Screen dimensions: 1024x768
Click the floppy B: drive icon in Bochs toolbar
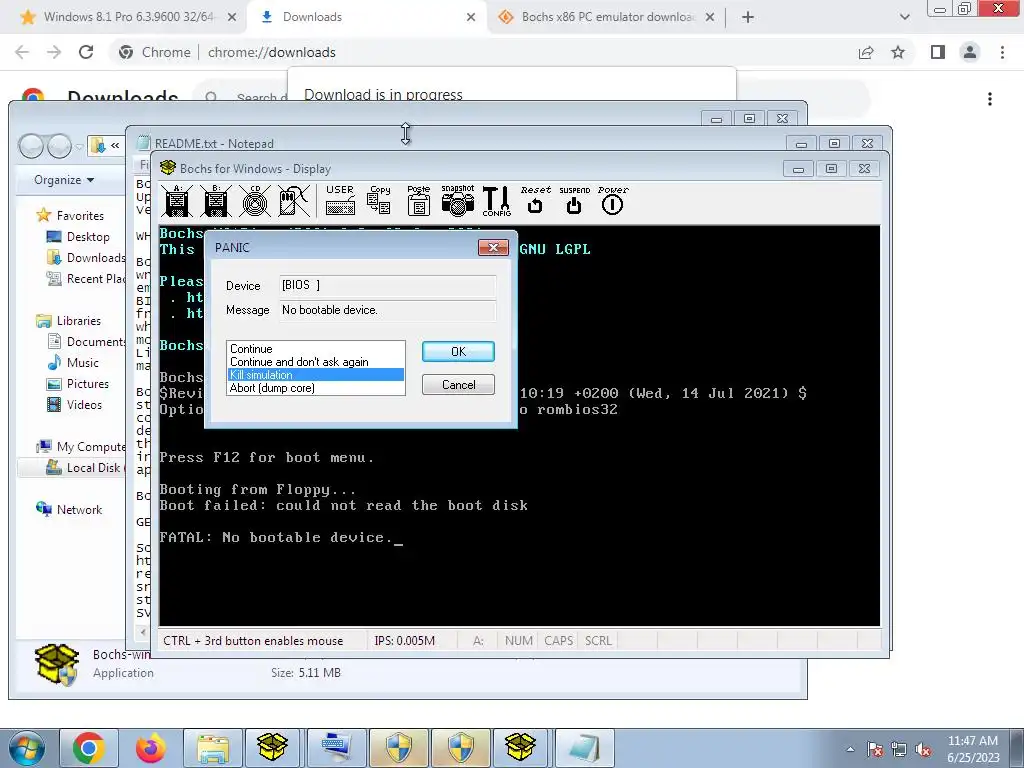216,200
